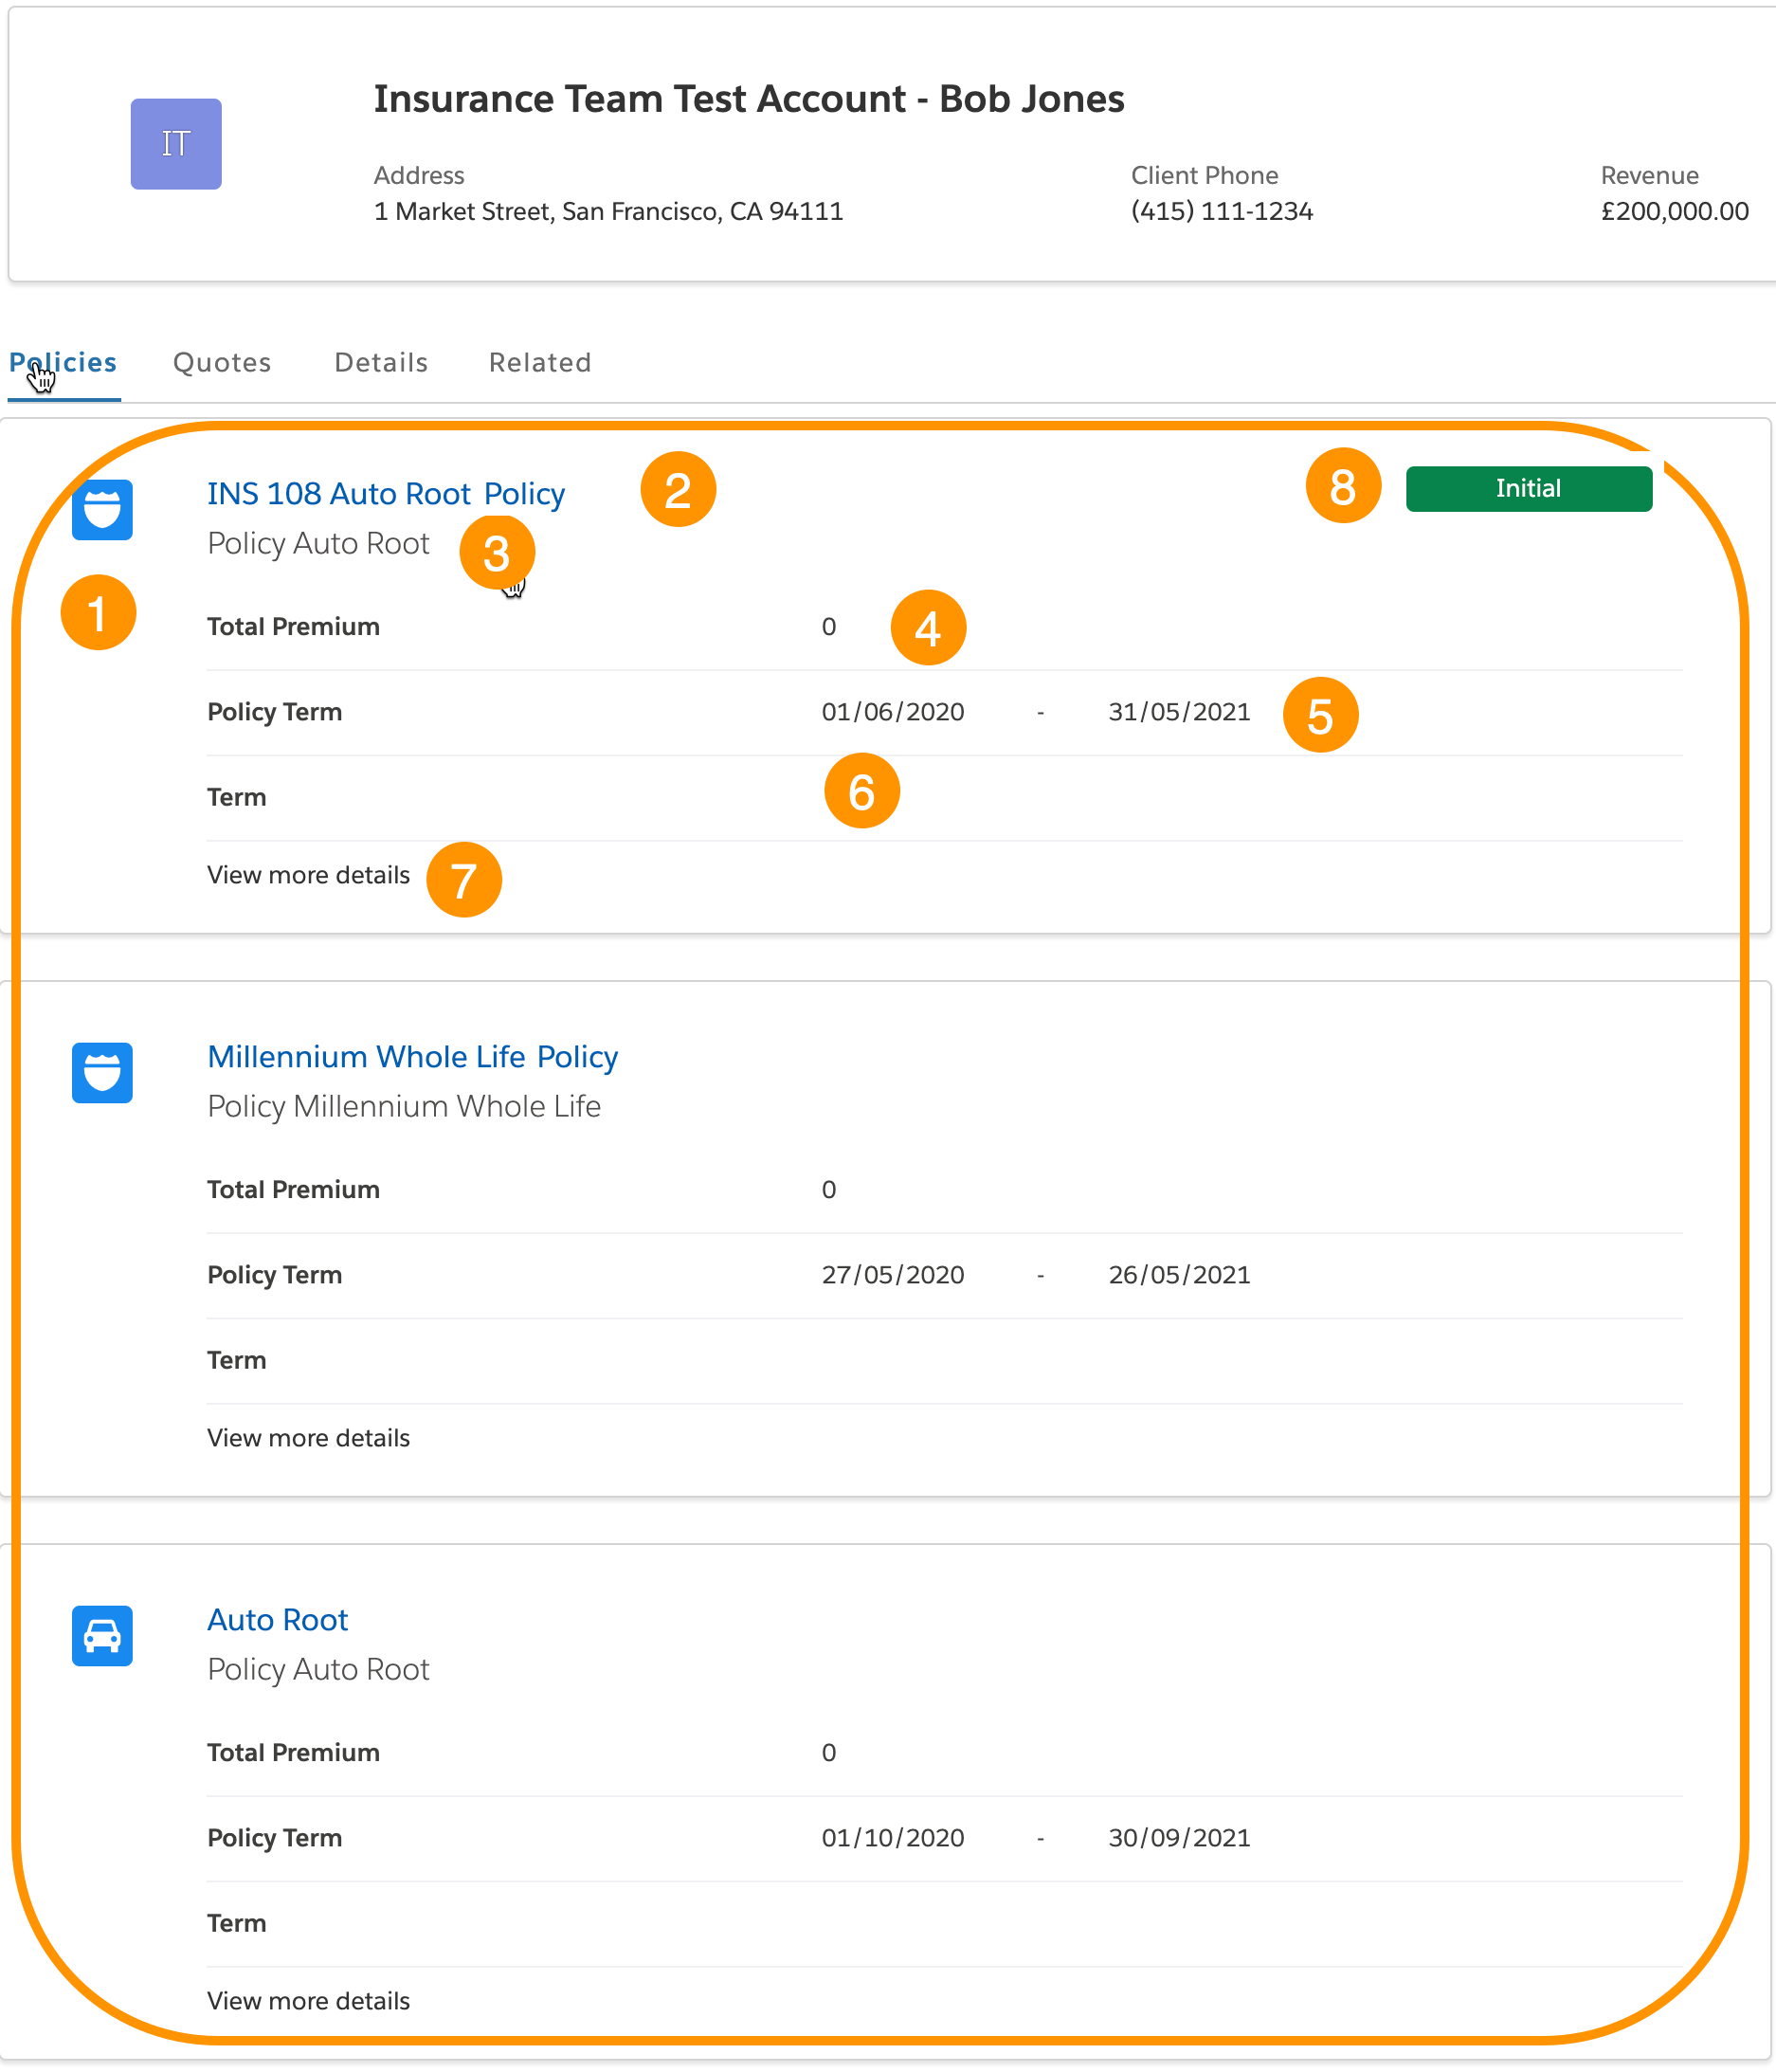Click the end date 30/09/2021
Image resolution: width=1776 pixels, height=2072 pixels.
[x=1179, y=1838]
